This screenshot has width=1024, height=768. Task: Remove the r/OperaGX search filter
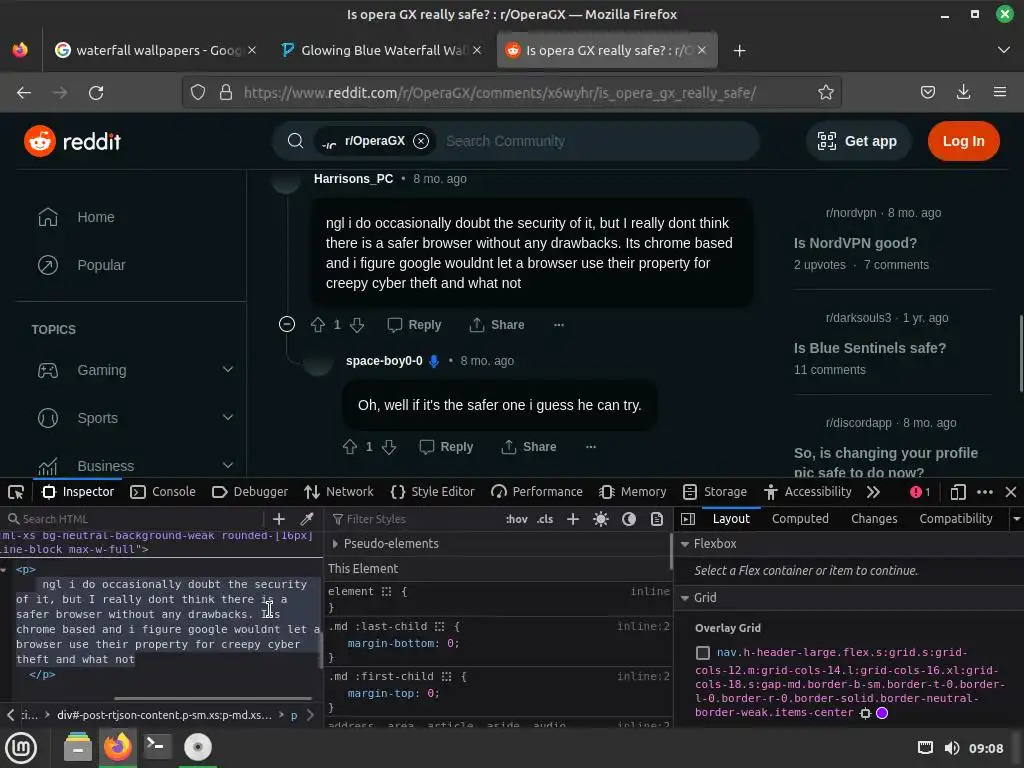pos(421,141)
